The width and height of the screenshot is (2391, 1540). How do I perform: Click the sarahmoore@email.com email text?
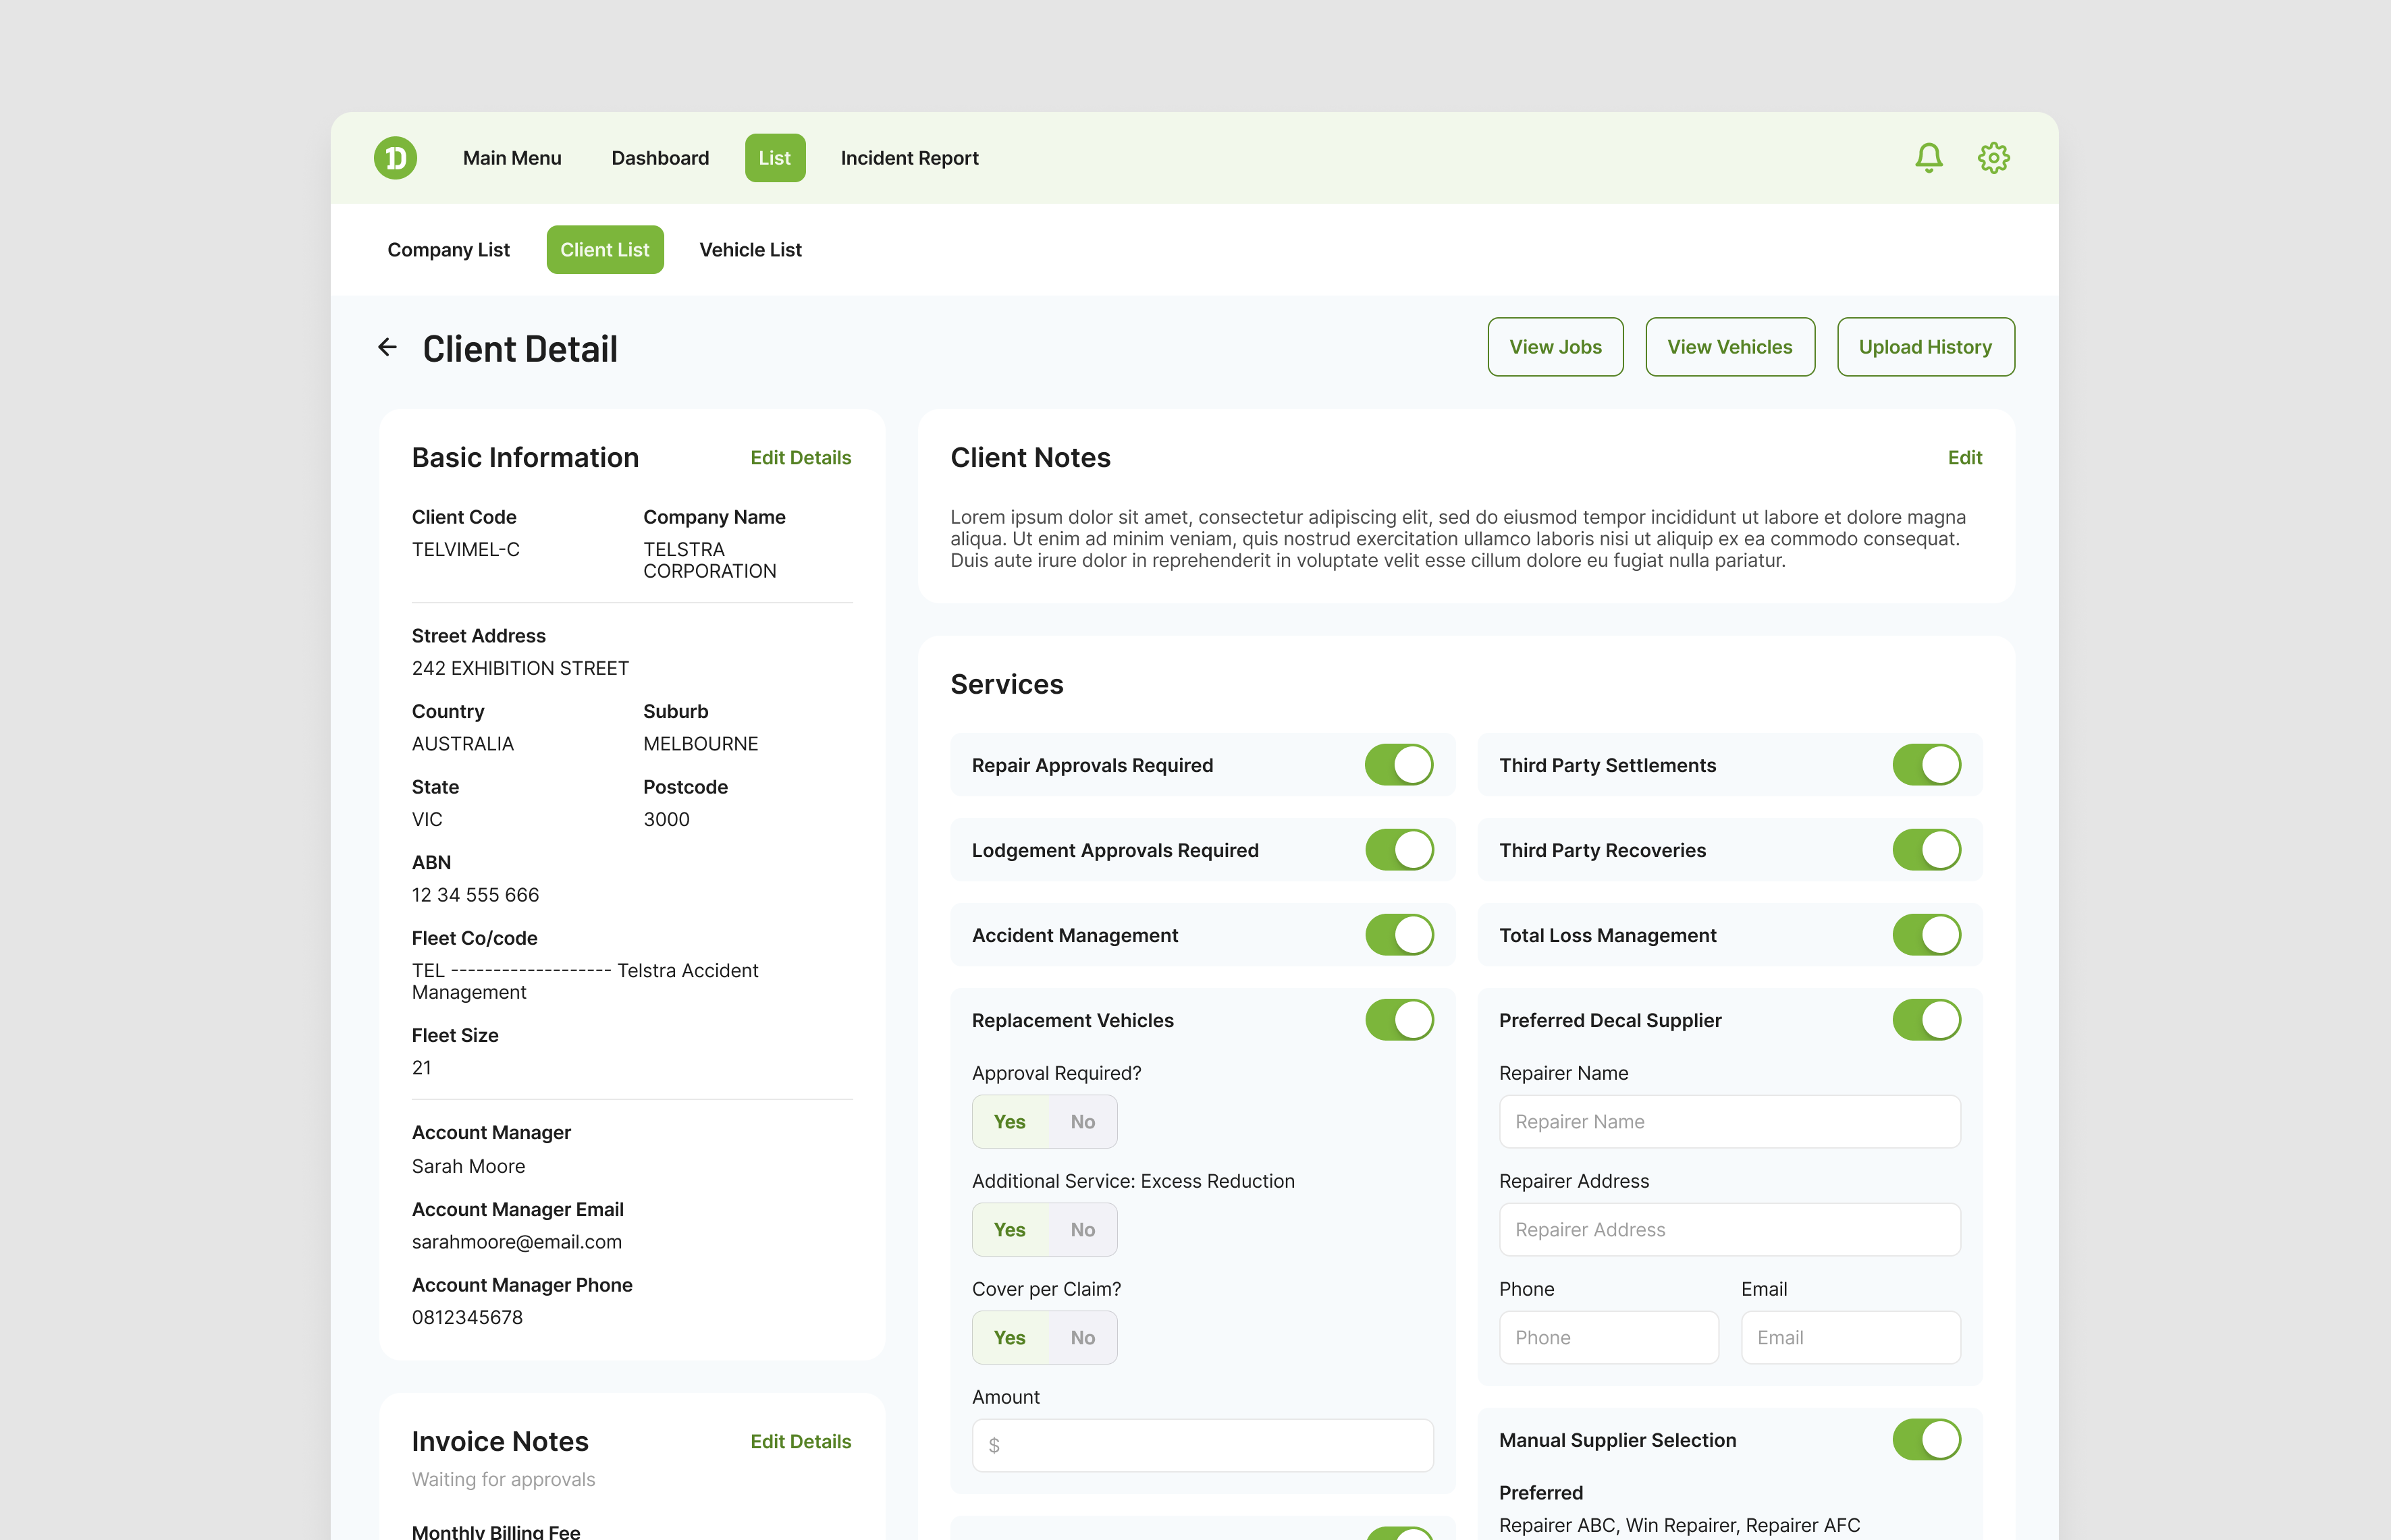pyautogui.click(x=517, y=1242)
